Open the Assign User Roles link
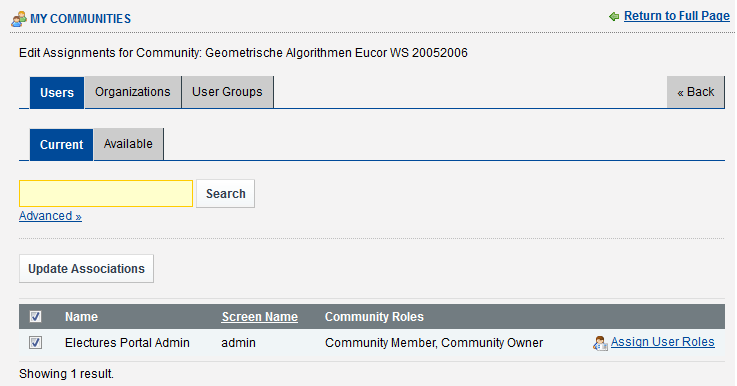This screenshot has width=737, height=386. pos(663,342)
